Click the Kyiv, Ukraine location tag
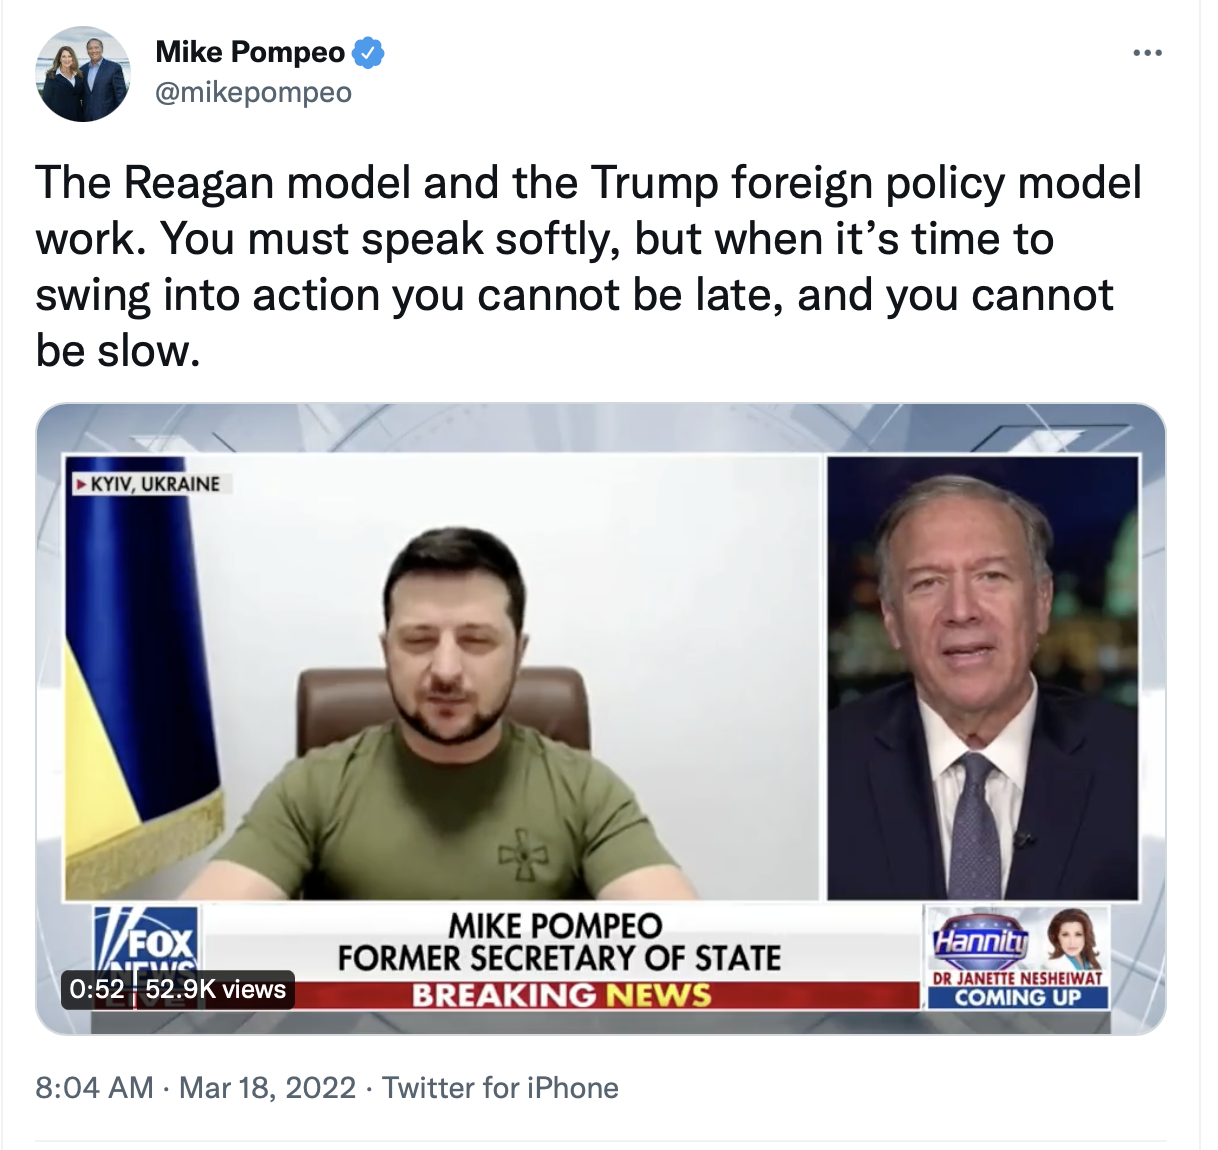Viewport: 1218px width, 1150px height. click(150, 484)
